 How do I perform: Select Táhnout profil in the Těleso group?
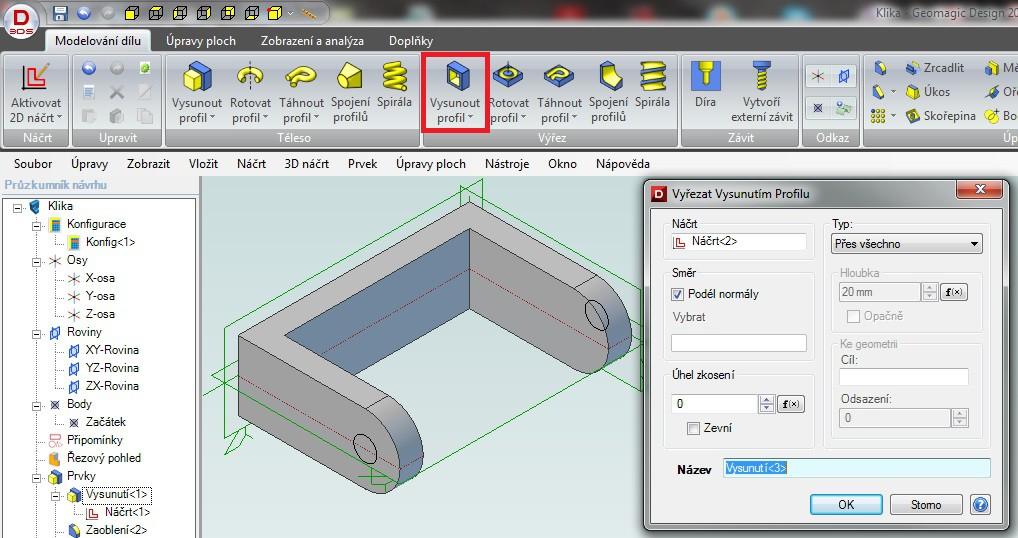301,92
